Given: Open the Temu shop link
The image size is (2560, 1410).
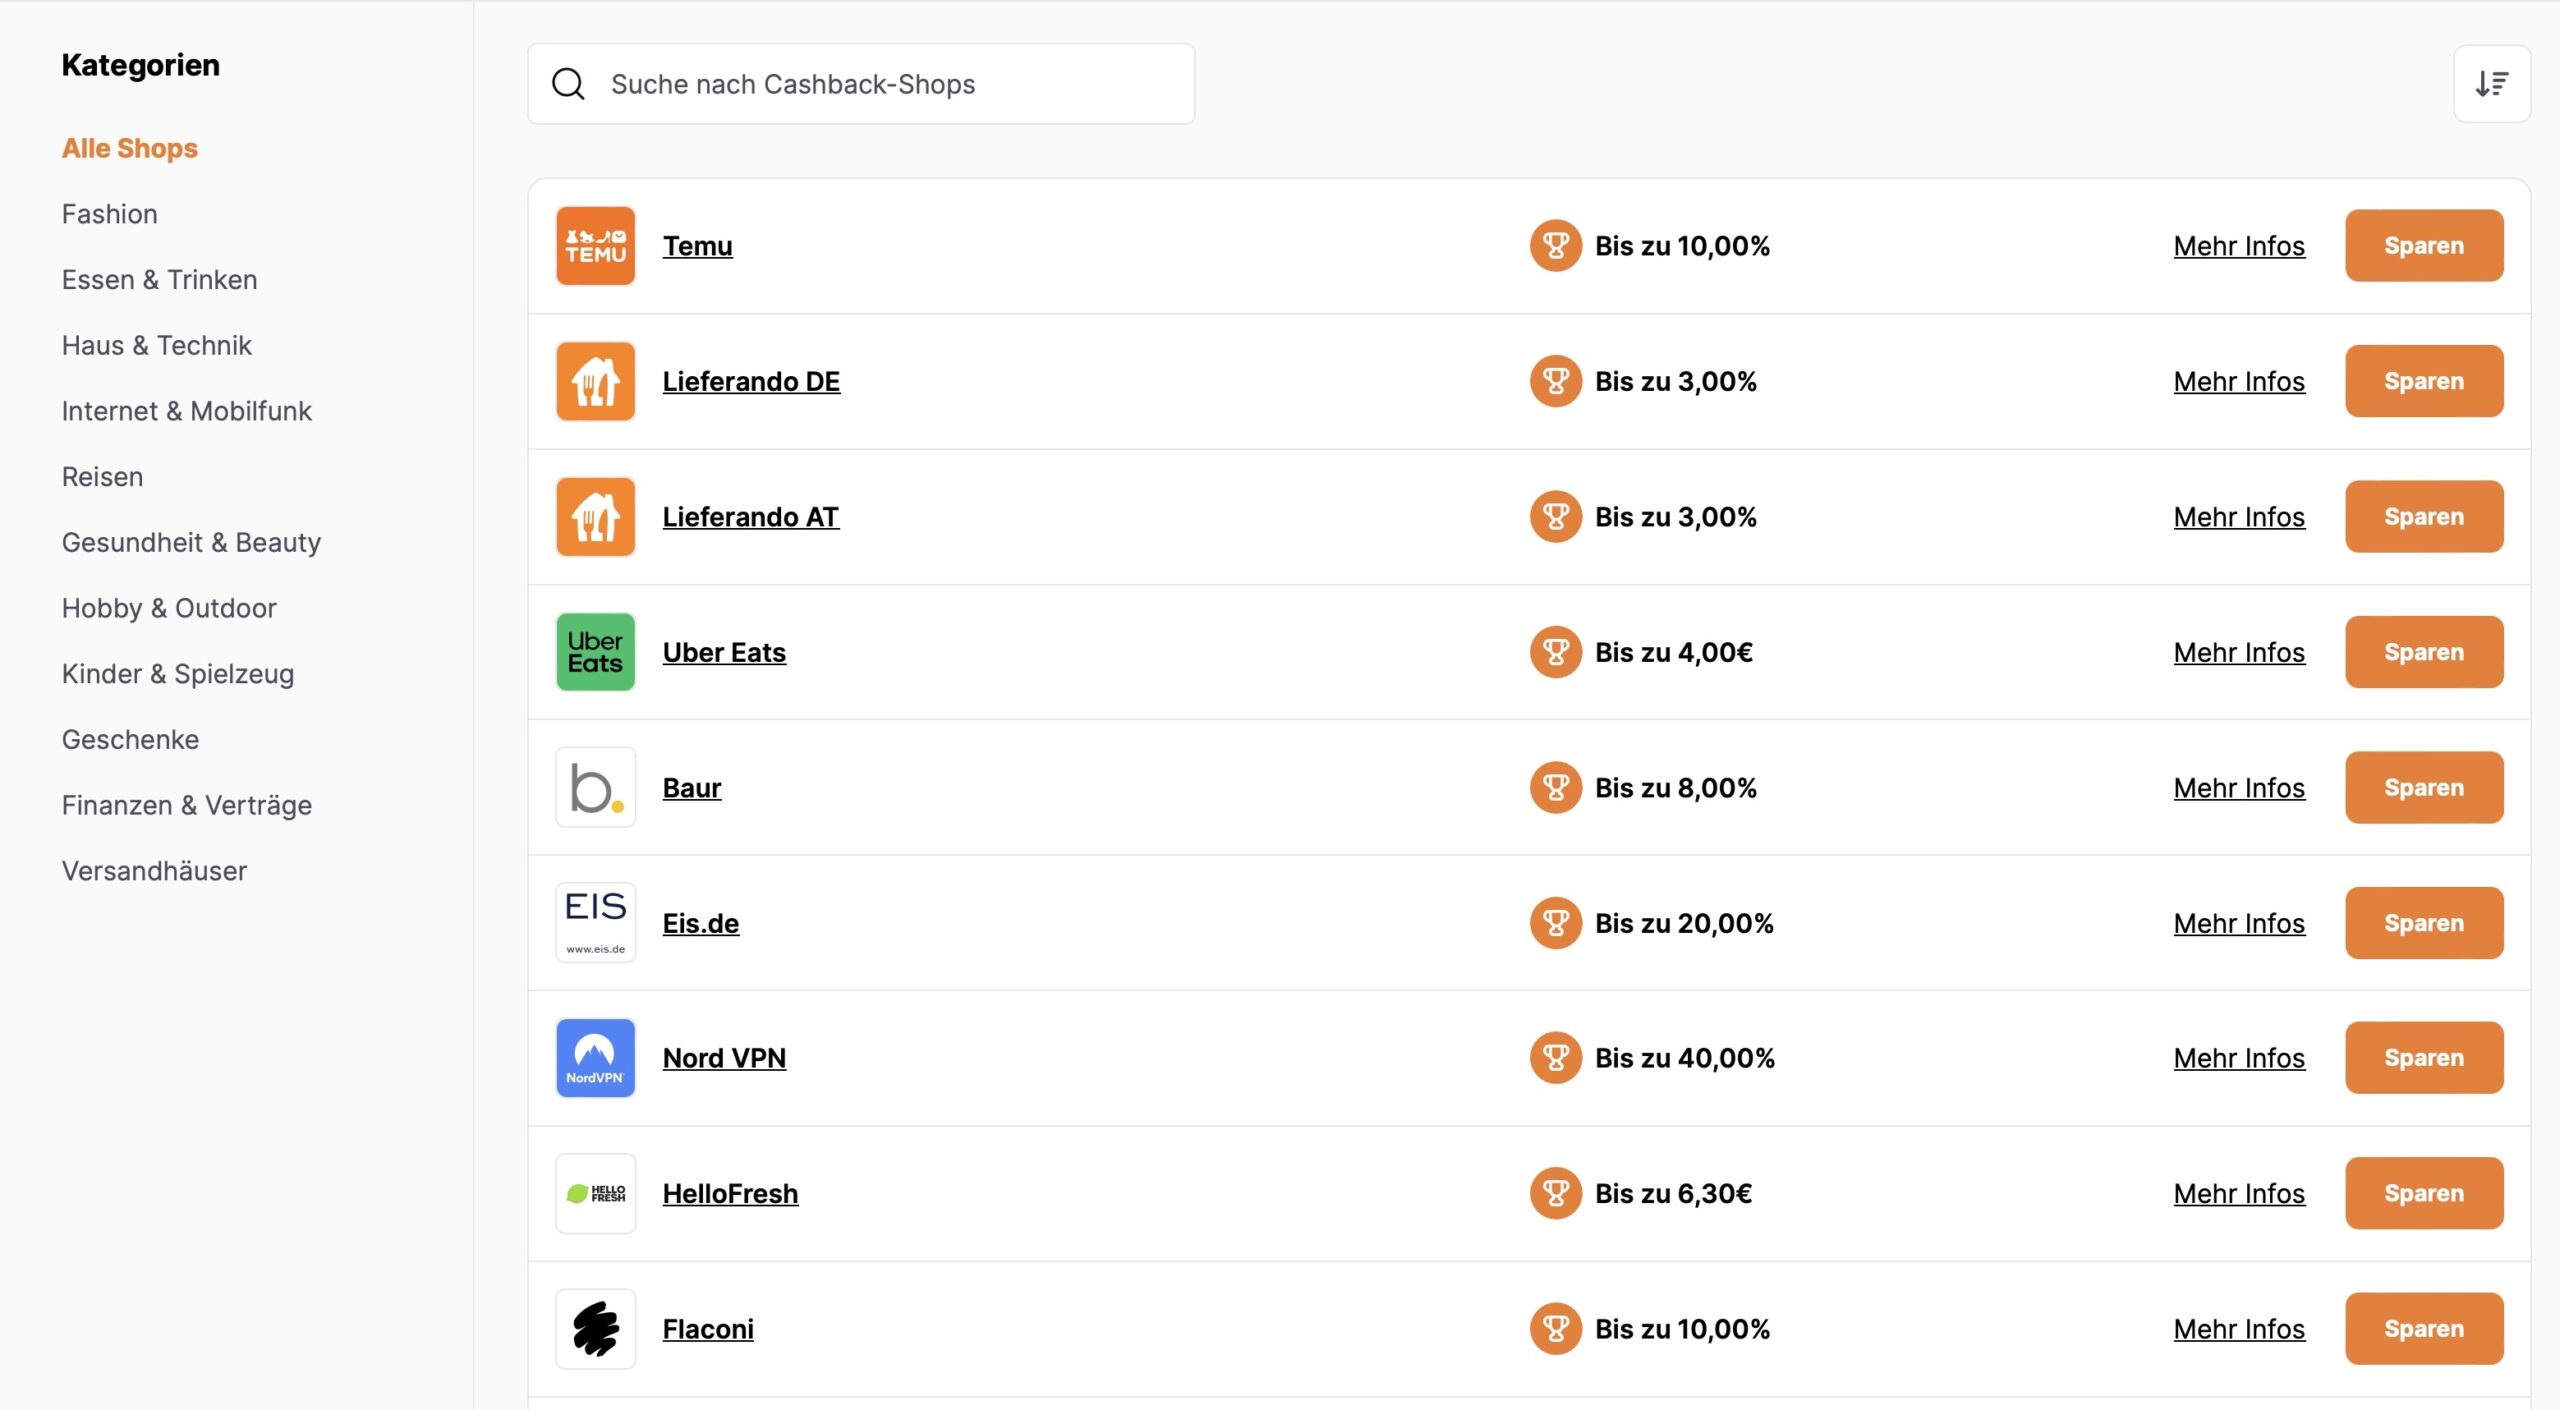Looking at the screenshot, I should tap(698, 246).
